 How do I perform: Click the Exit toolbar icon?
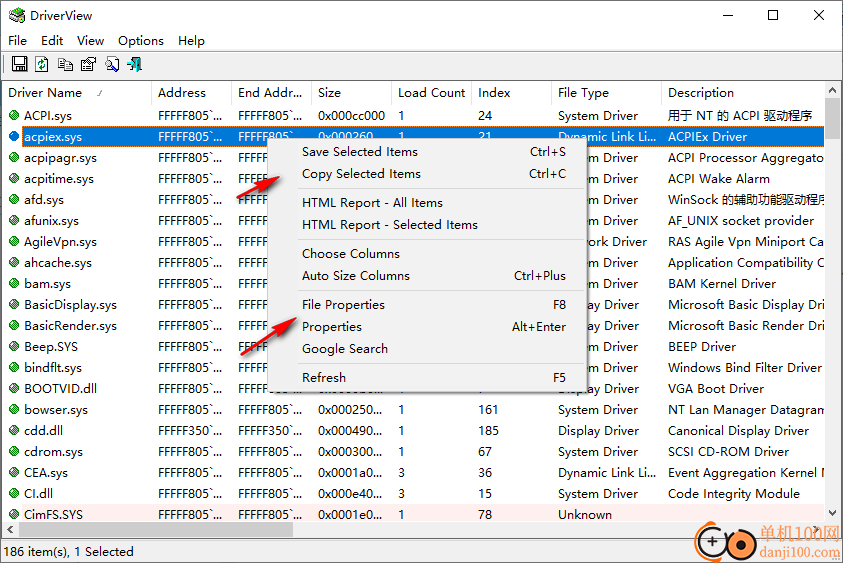tap(134, 65)
